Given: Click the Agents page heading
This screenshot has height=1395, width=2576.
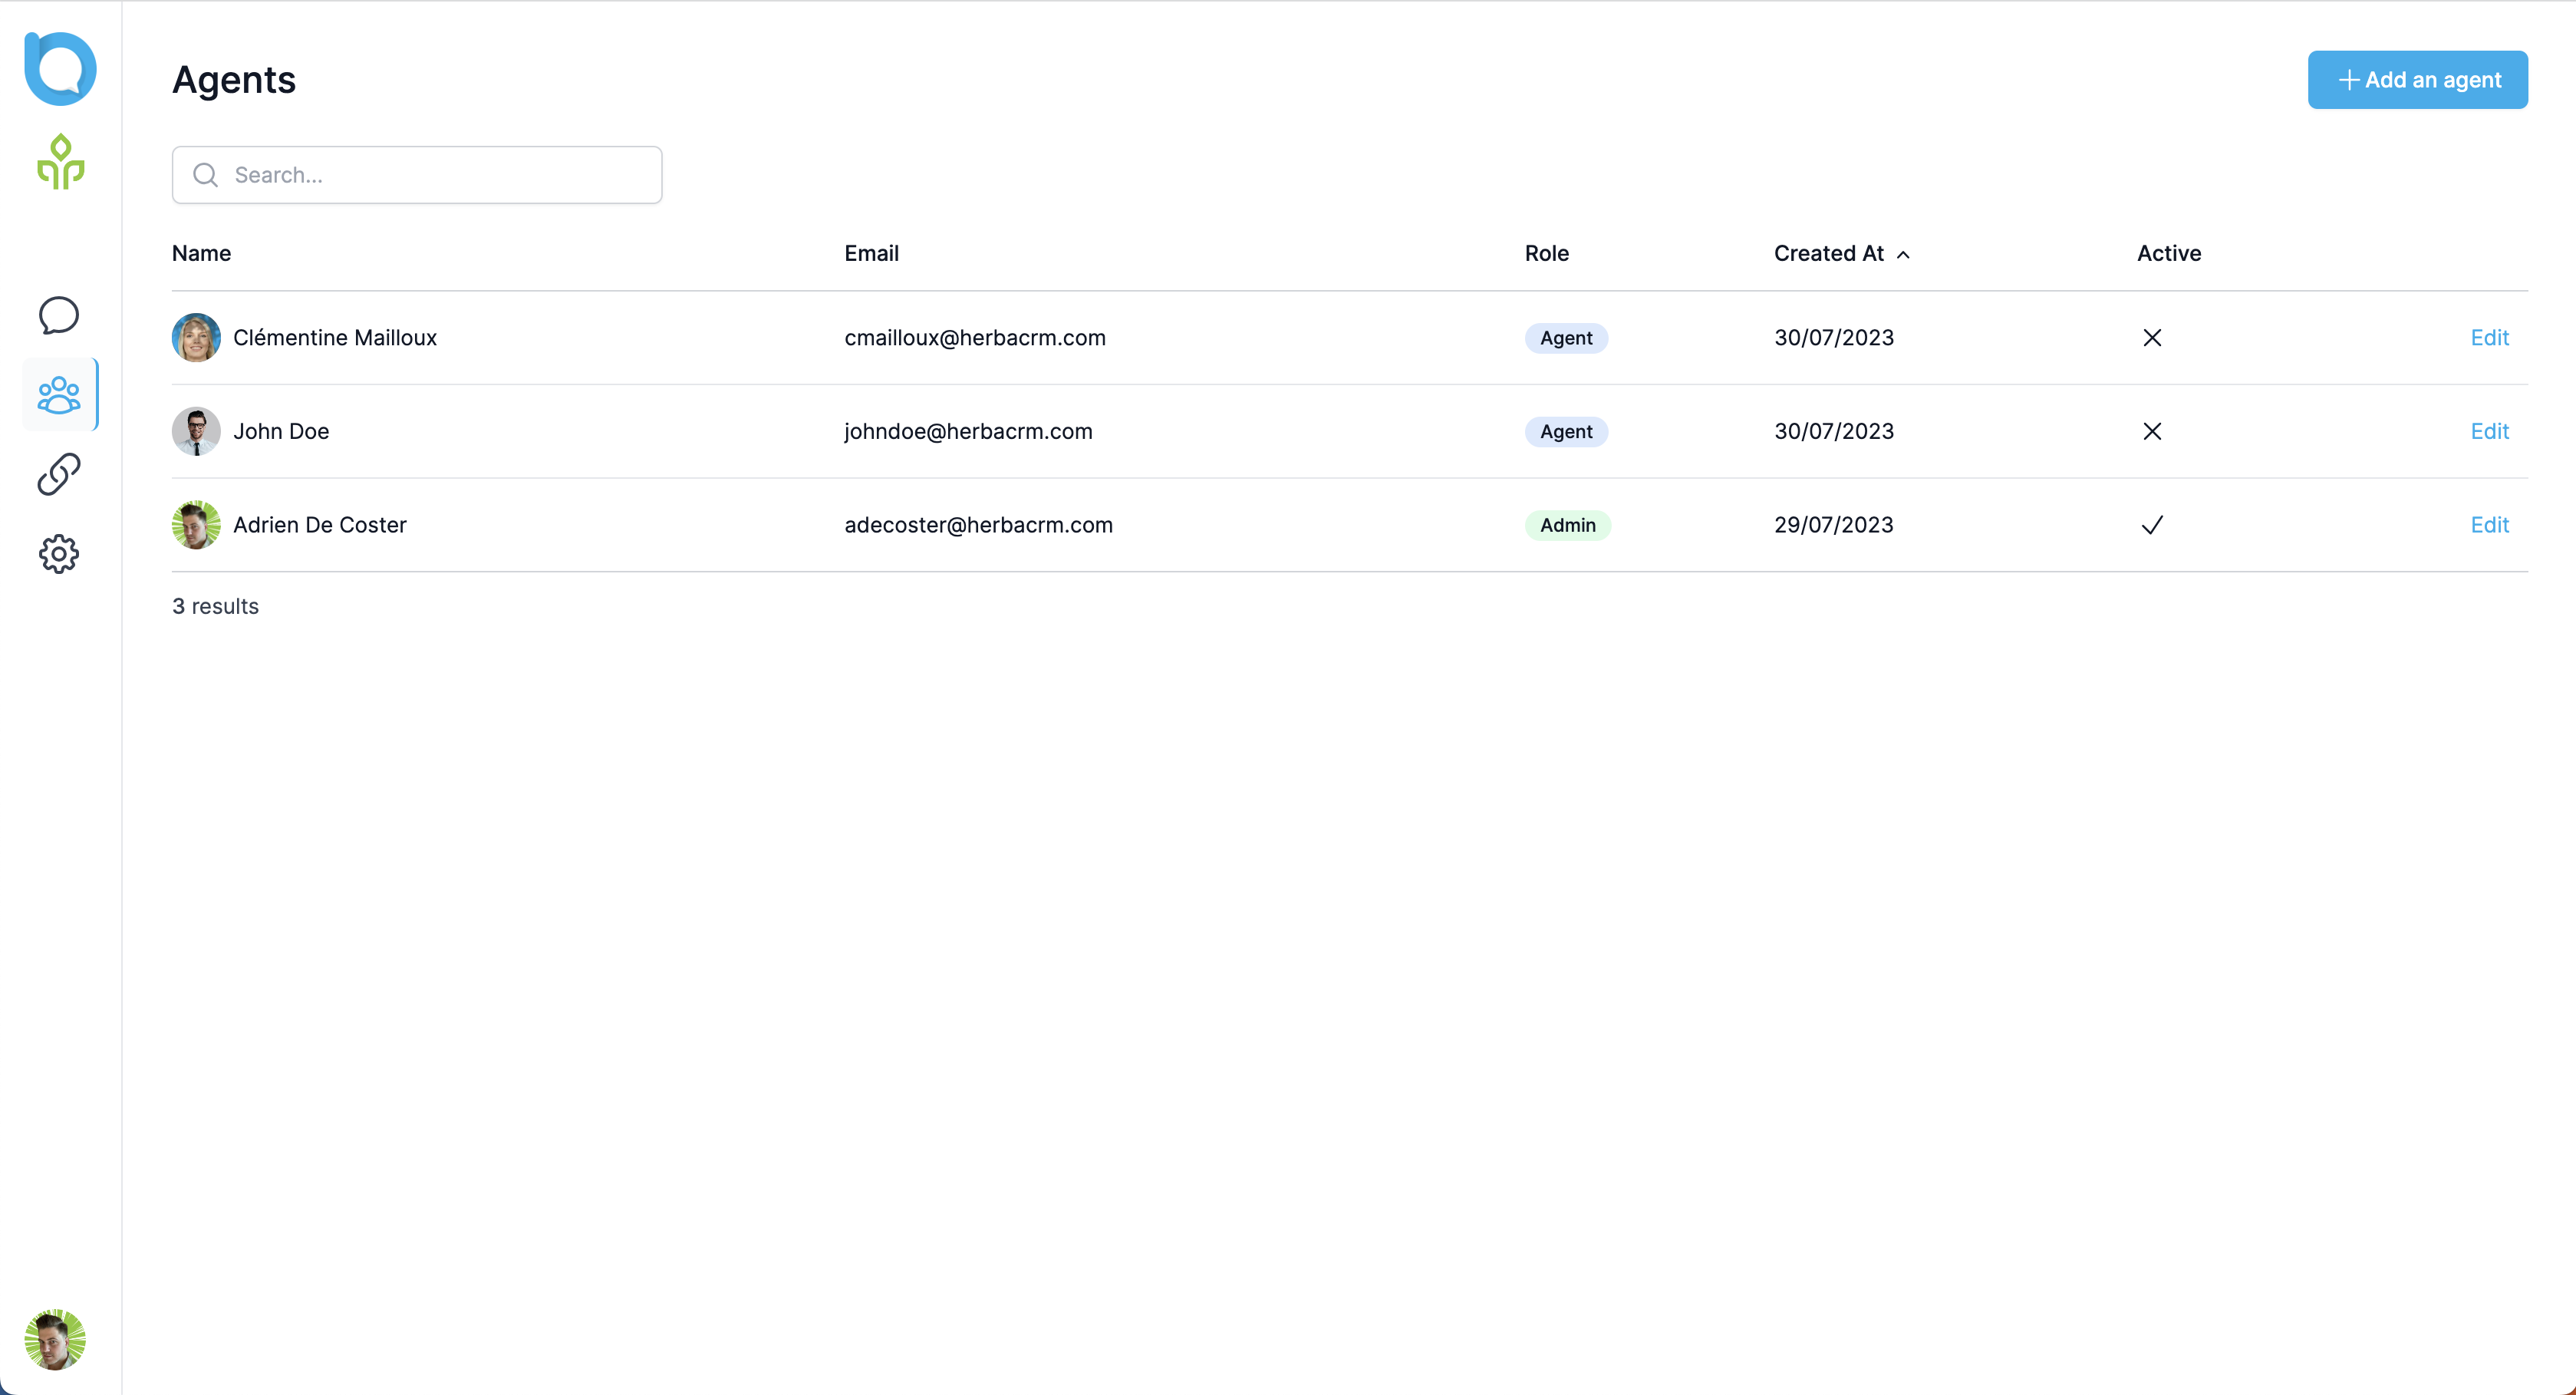Looking at the screenshot, I should (234, 80).
